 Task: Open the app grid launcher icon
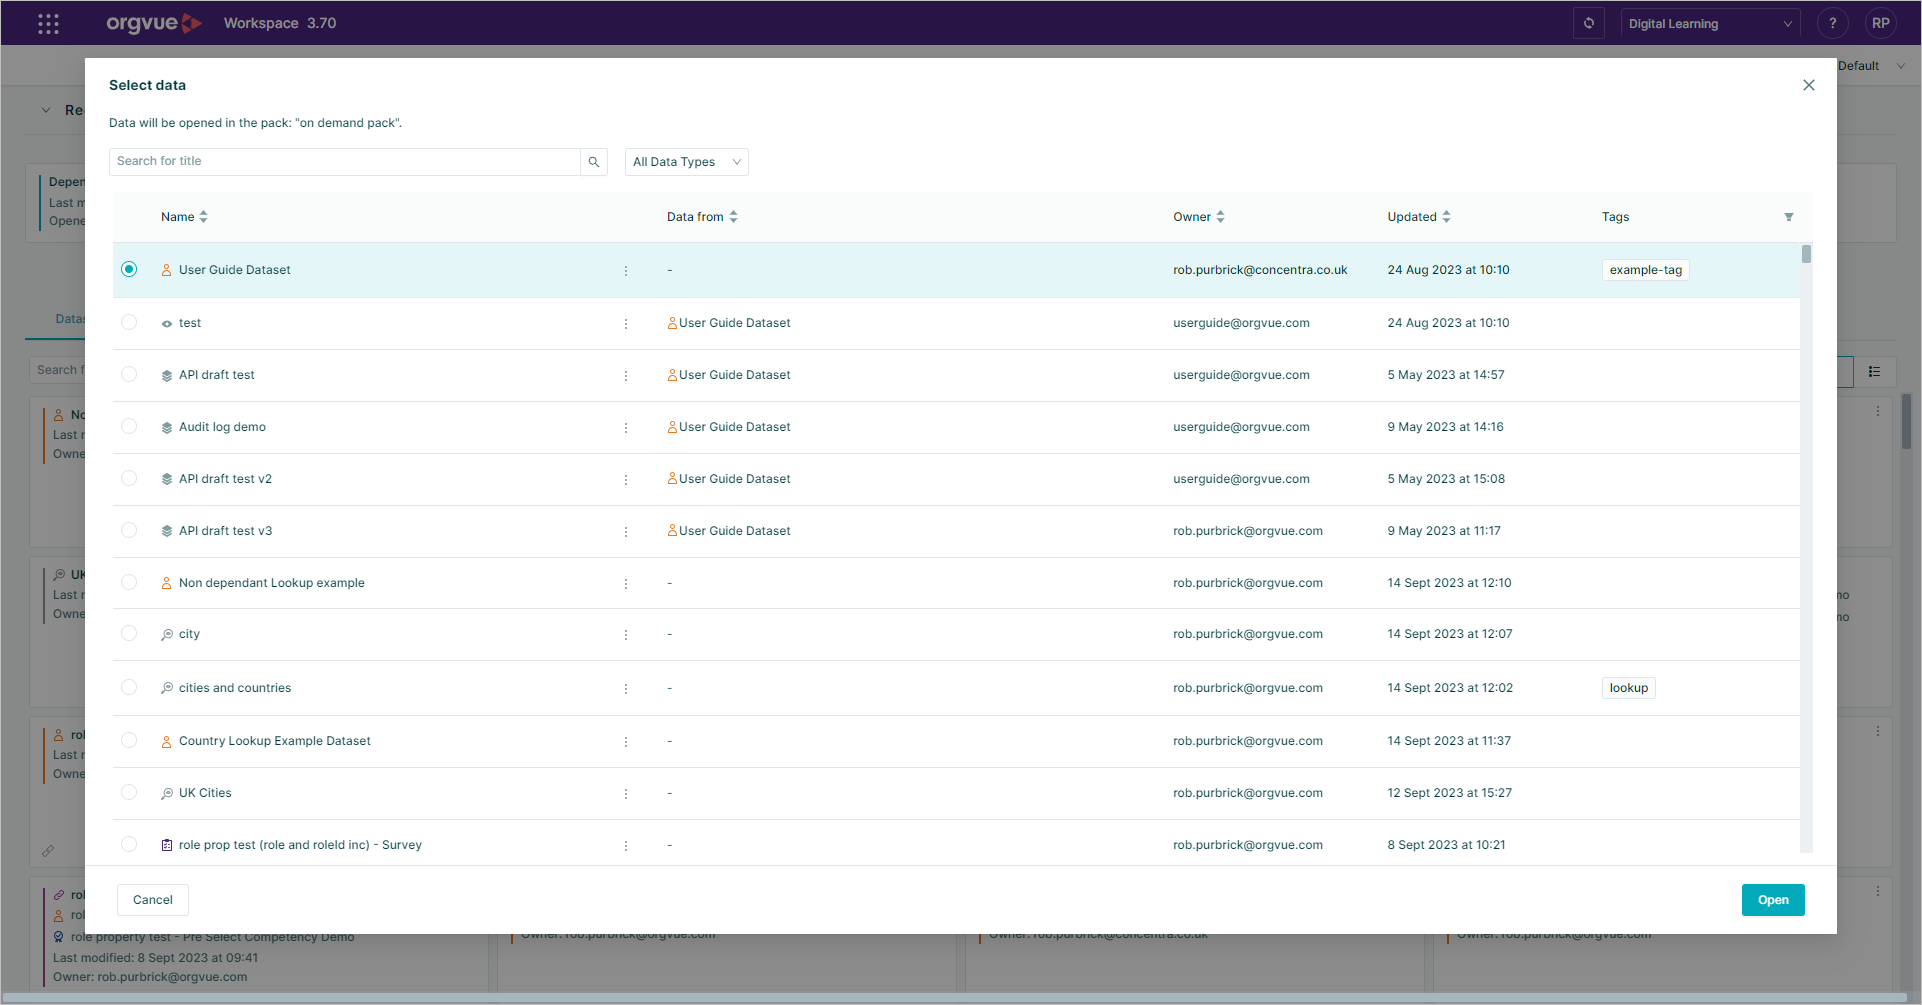pos(48,23)
